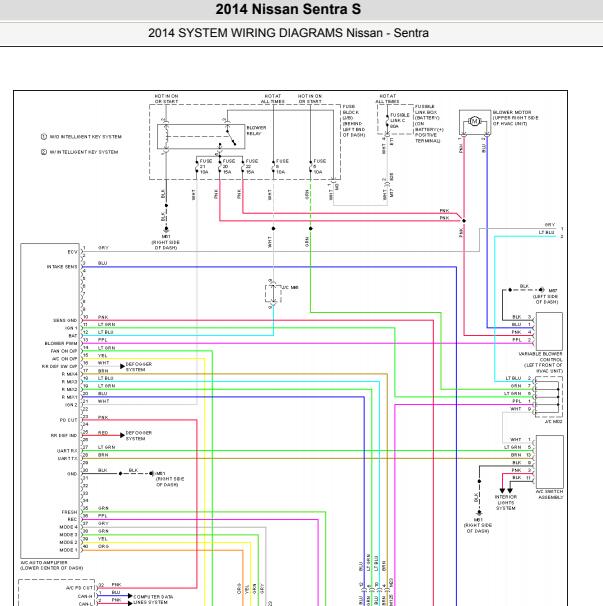The width and height of the screenshot is (603, 606).
Task: Click the '2014 SYSTEM WIRING DIAGRAMS Nissan - Sentra' subtitle
Action: (x=288, y=33)
